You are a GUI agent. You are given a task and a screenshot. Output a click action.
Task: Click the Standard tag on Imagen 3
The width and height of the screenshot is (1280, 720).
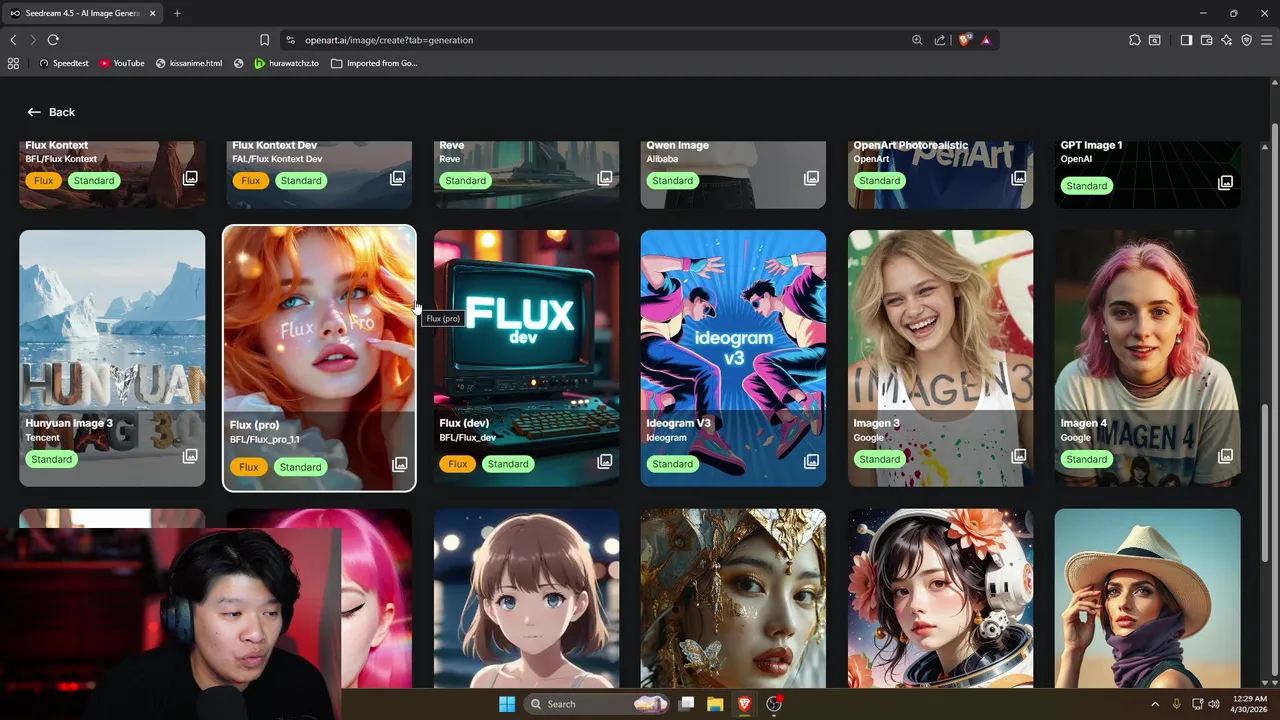tap(879, 459)
